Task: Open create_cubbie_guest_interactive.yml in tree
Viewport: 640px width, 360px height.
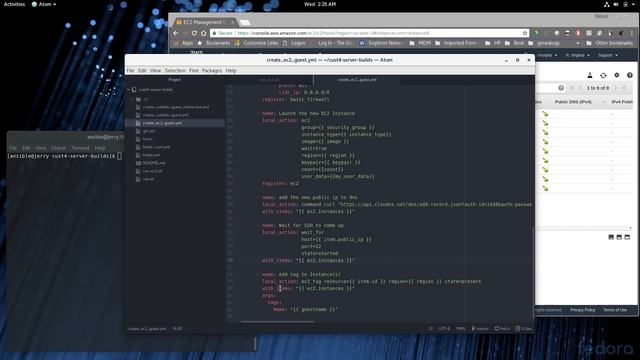Action: coord(176,107)
